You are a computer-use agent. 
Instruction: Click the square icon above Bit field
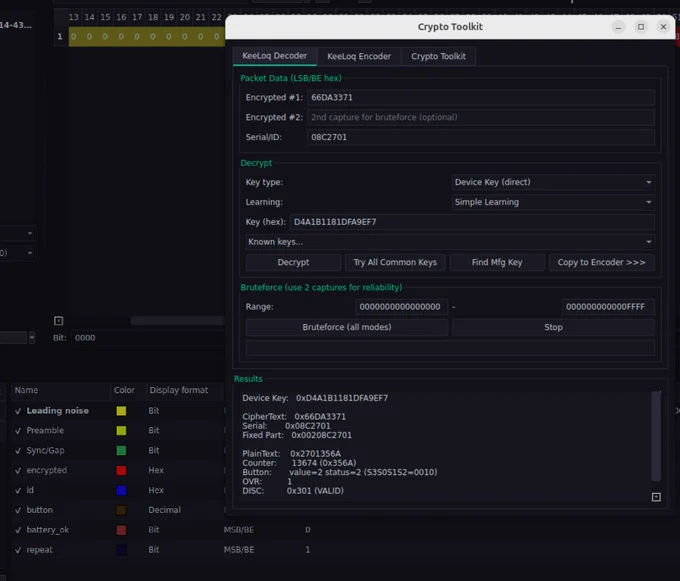pyautogui.click(x=59, y=321)
